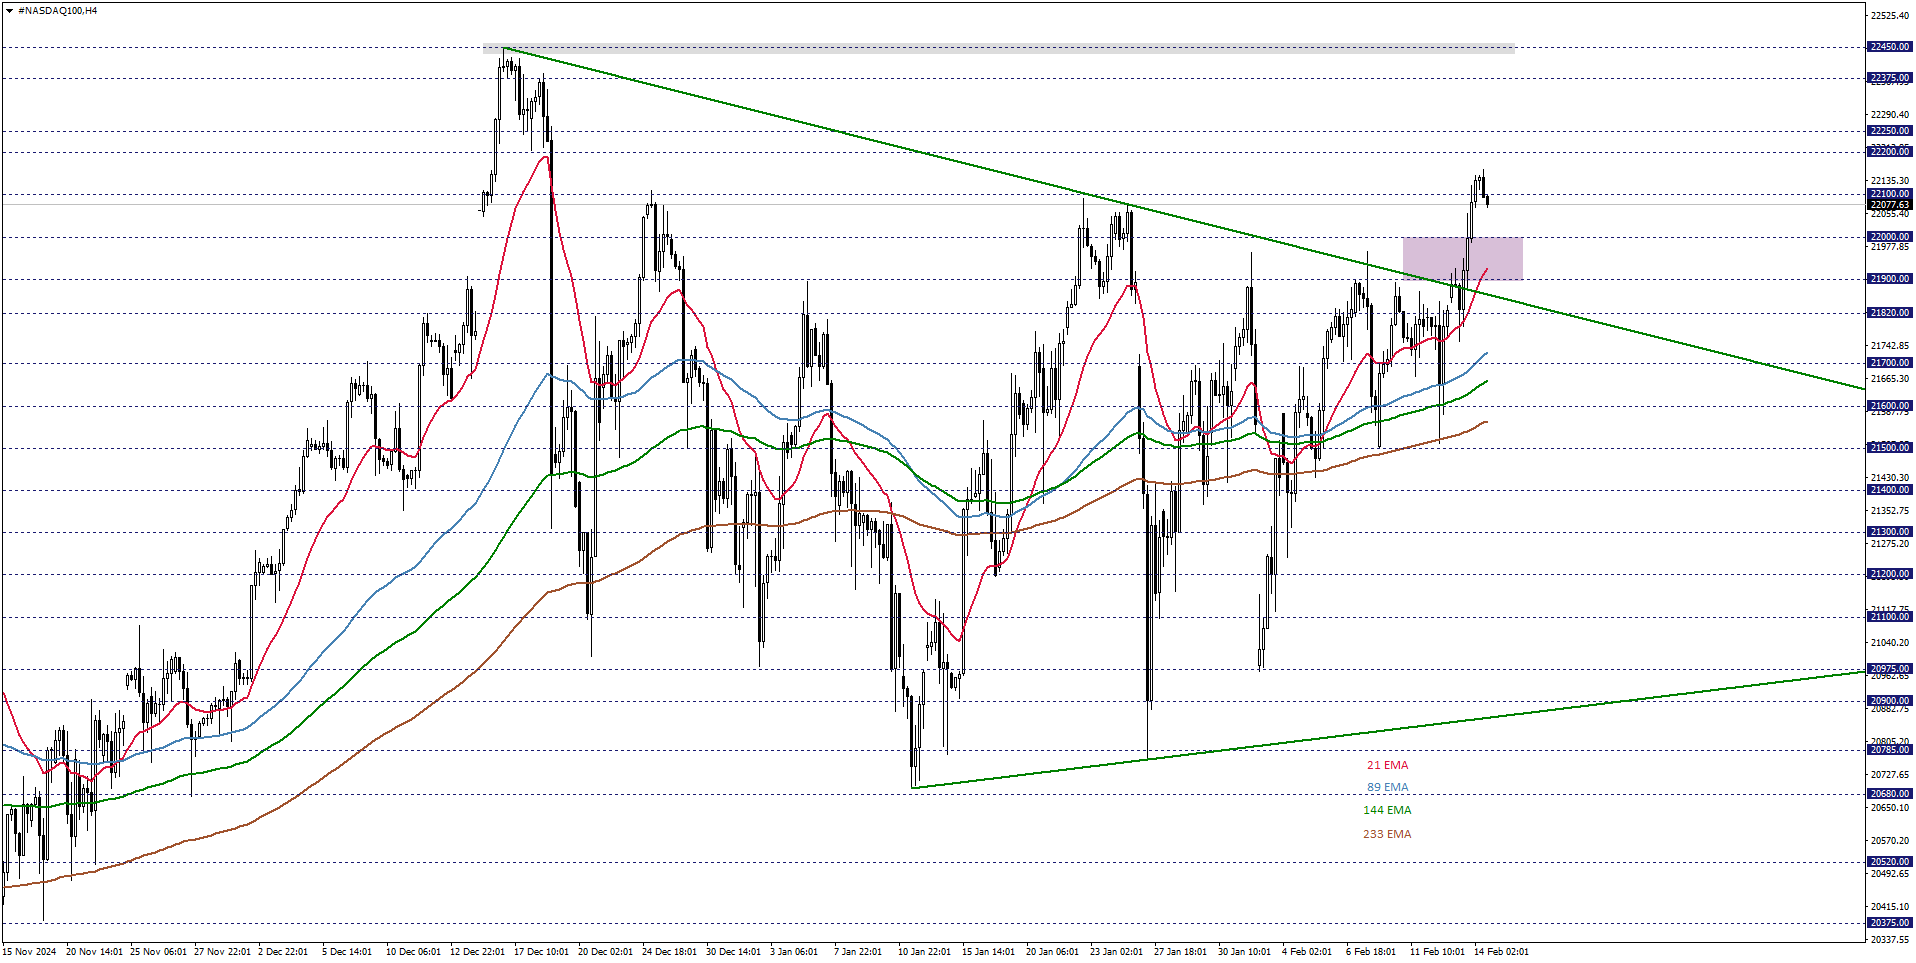Click the 17 Dec 10:01 time axis label

point(541,952)
